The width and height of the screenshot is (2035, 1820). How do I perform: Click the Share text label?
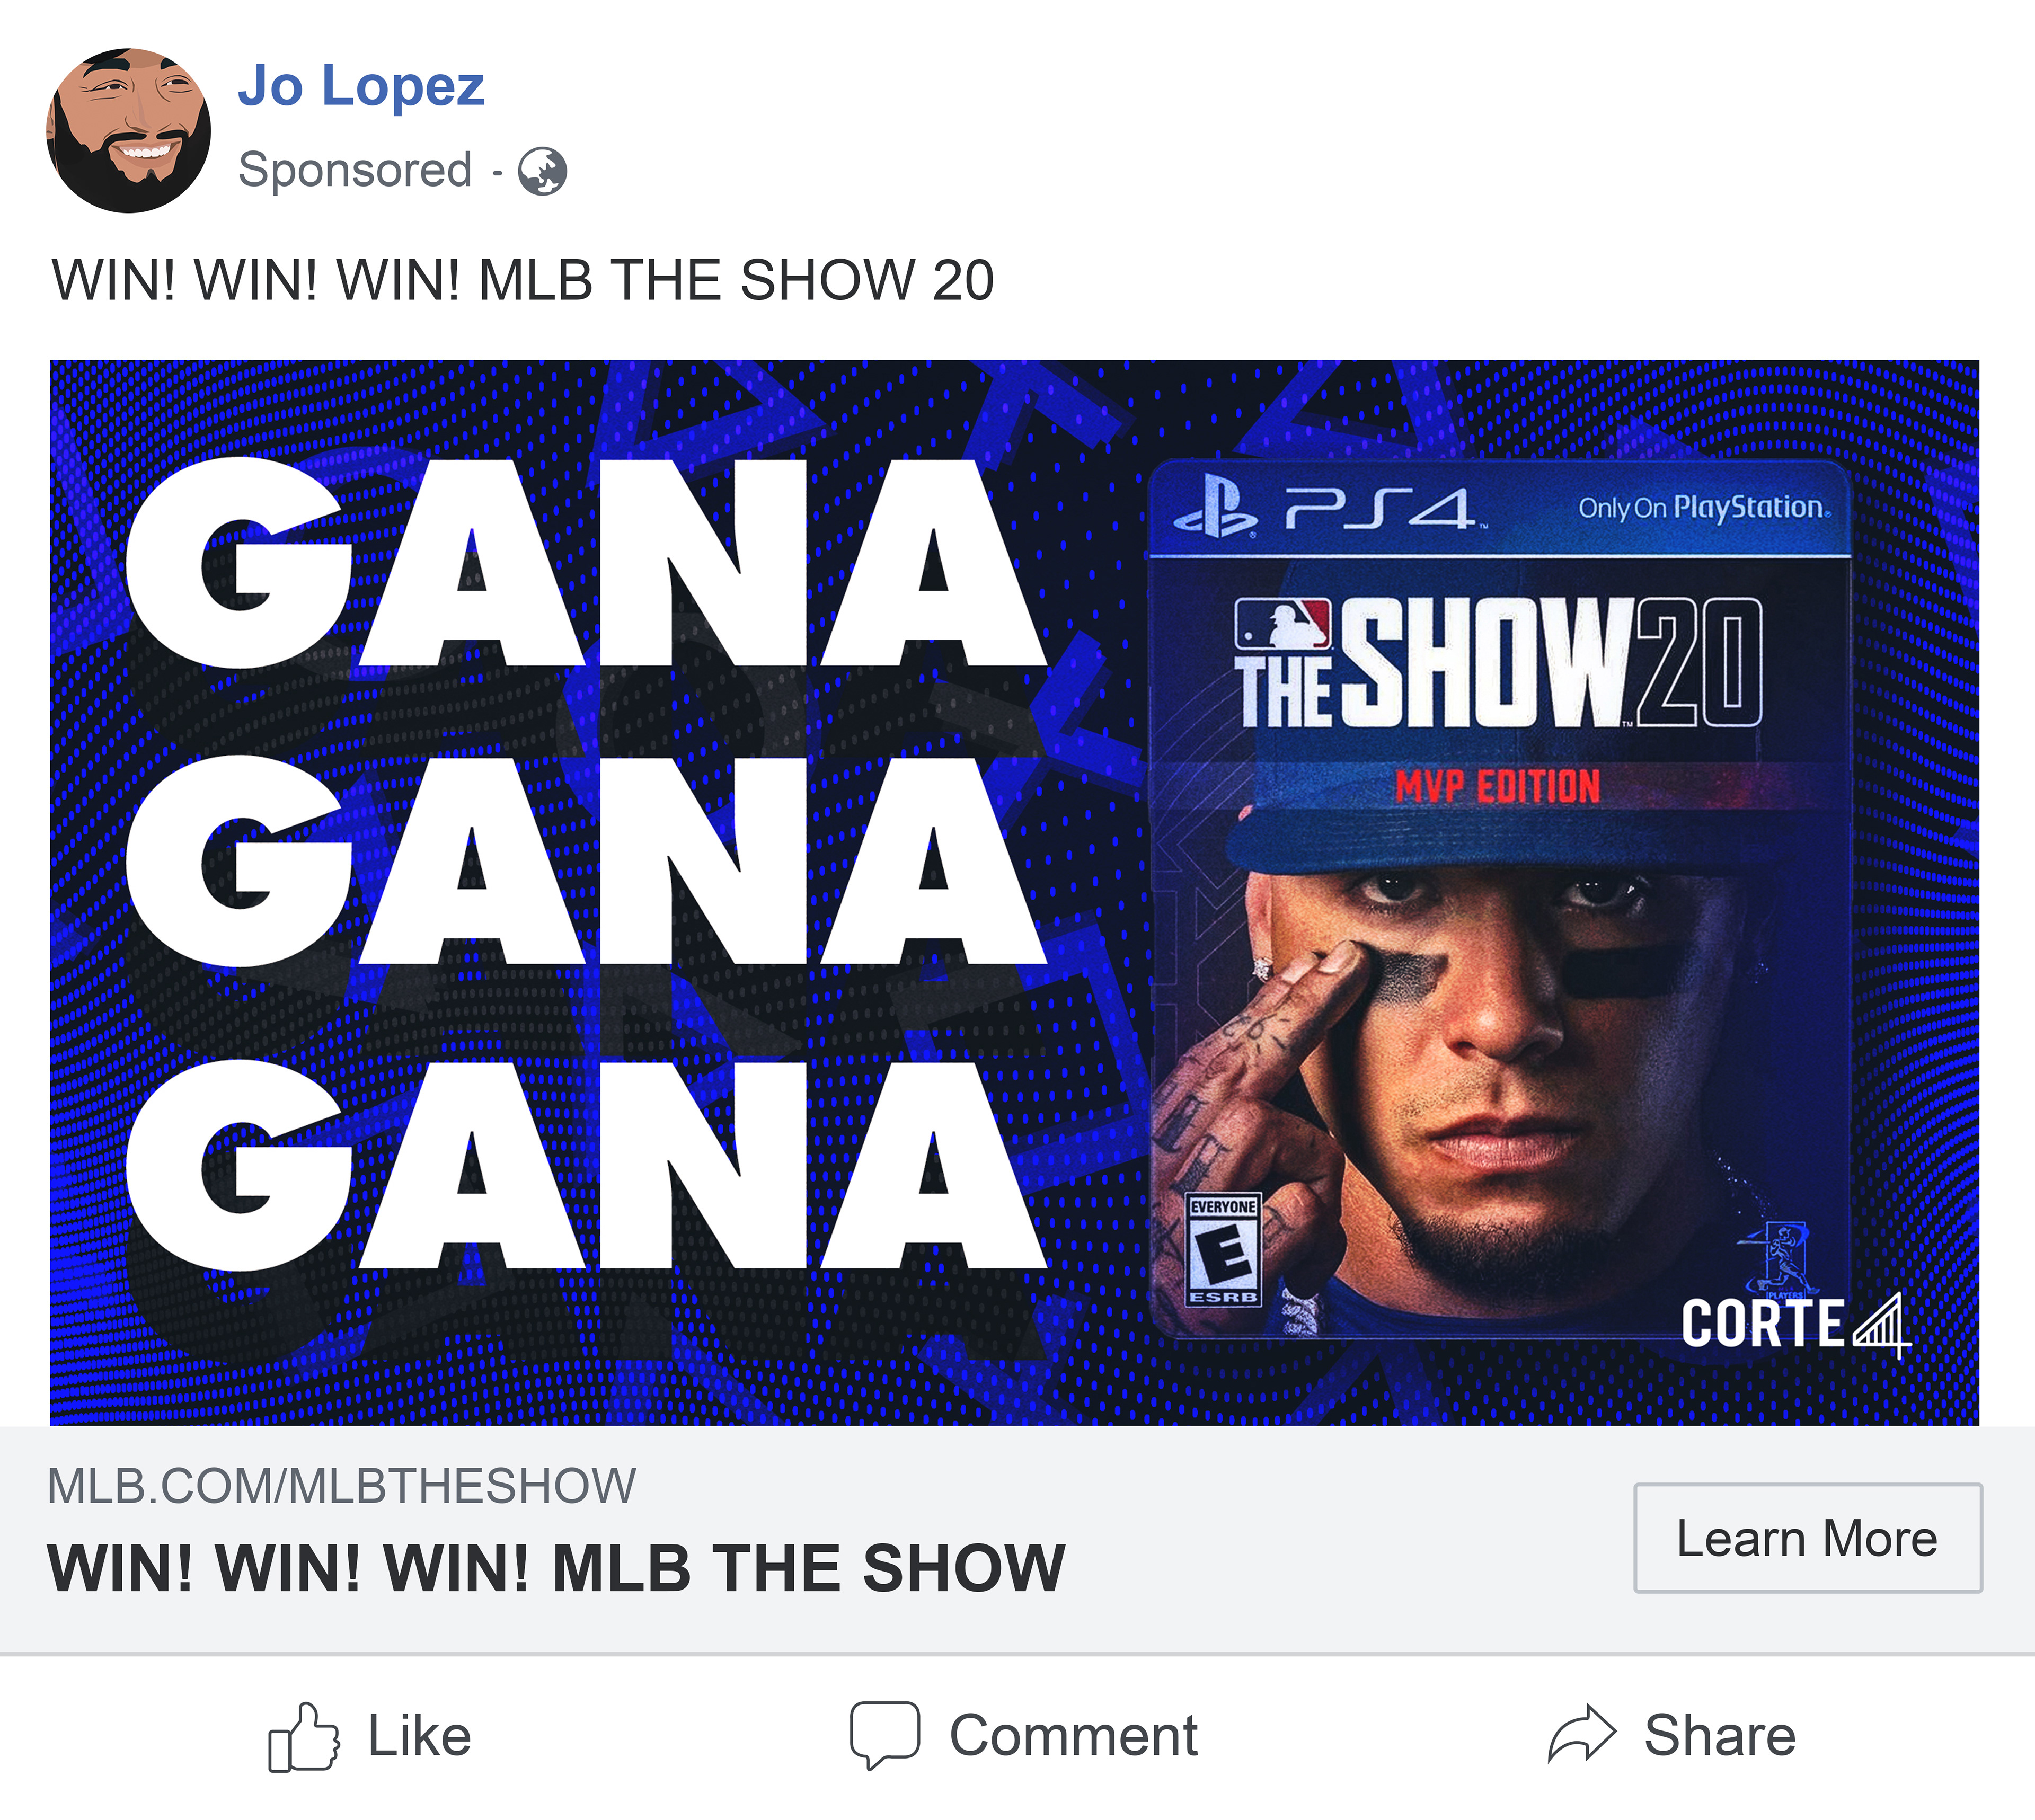[x=1720, y=1736]
